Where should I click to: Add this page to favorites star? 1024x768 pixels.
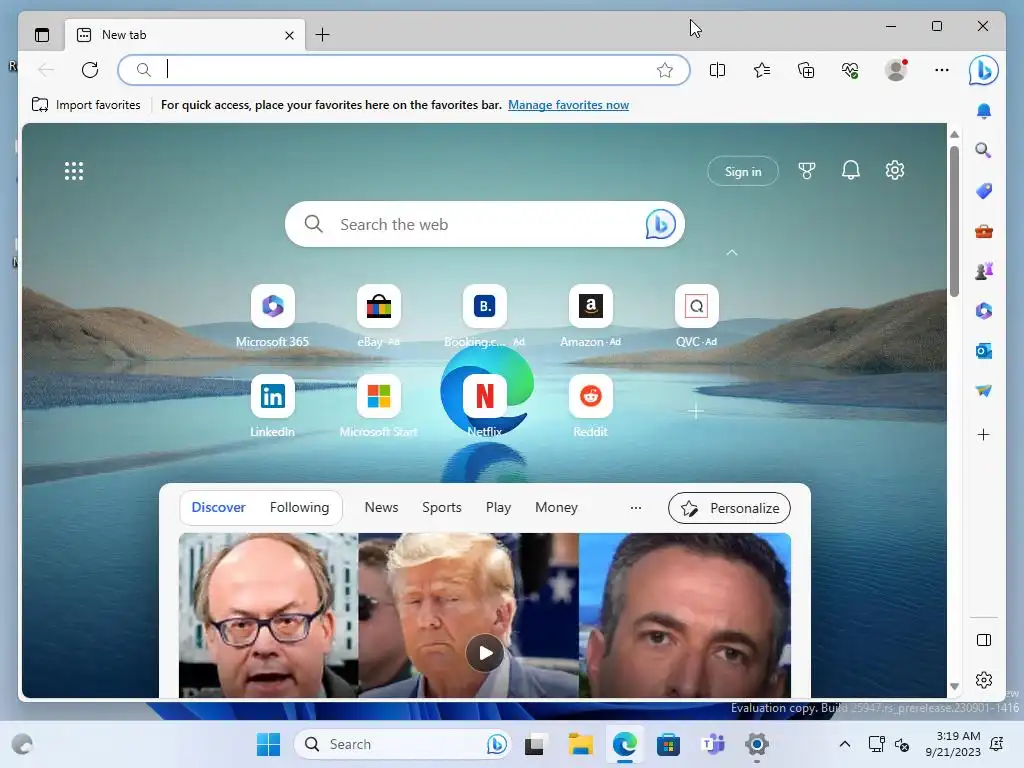[x=665, y=70]
